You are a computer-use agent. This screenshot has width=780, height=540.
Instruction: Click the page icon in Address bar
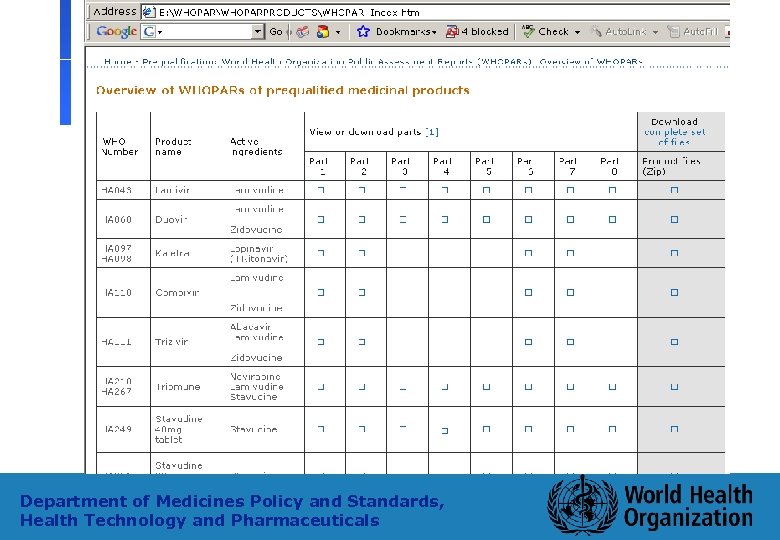pos(149,12)
